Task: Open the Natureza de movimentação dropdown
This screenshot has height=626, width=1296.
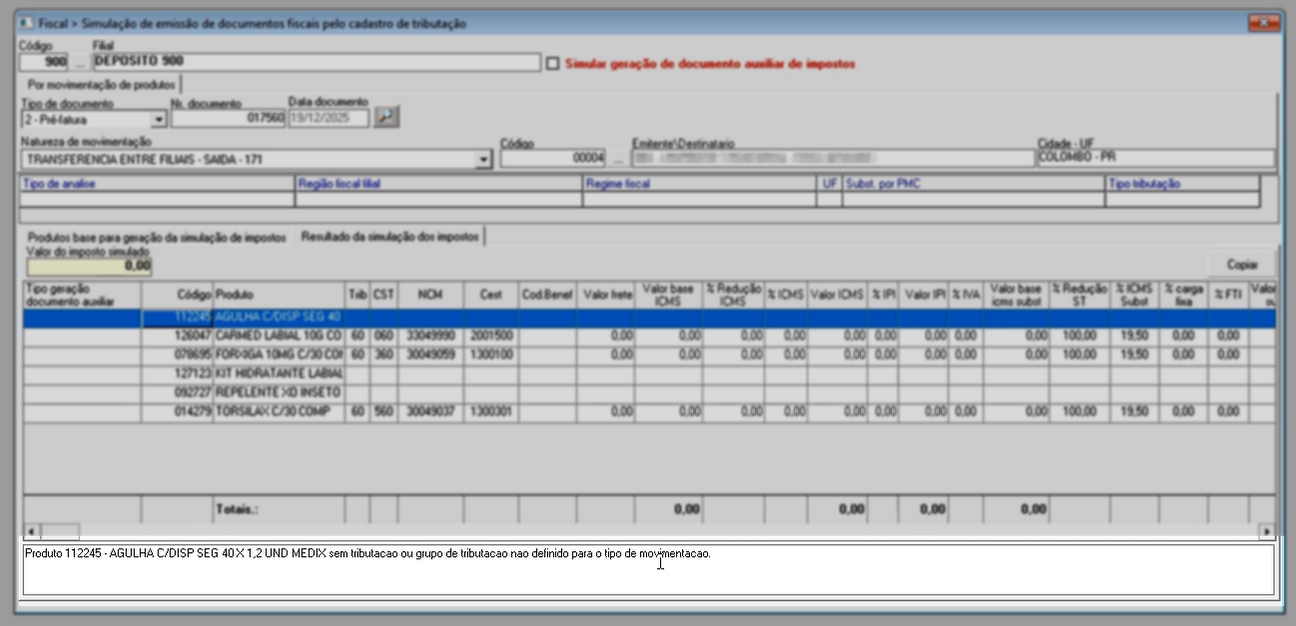Action: 484,159
